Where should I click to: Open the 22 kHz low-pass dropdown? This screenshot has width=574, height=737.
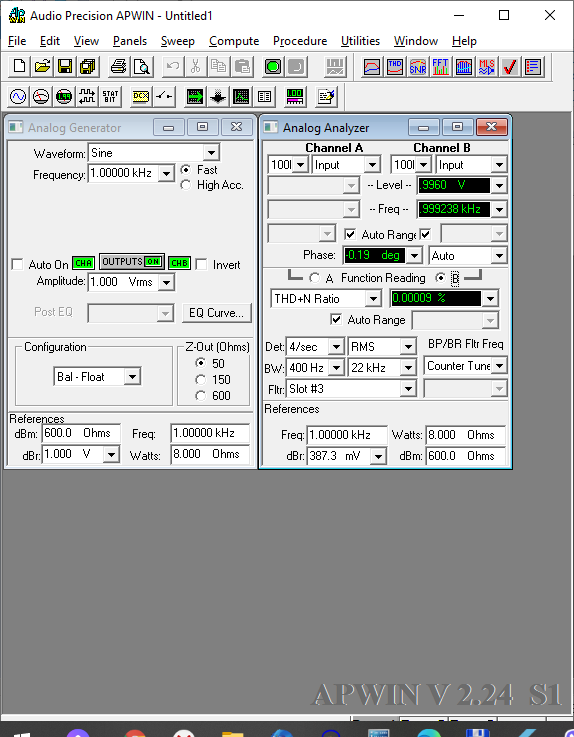pyautogui.click(x=408, y=368)
